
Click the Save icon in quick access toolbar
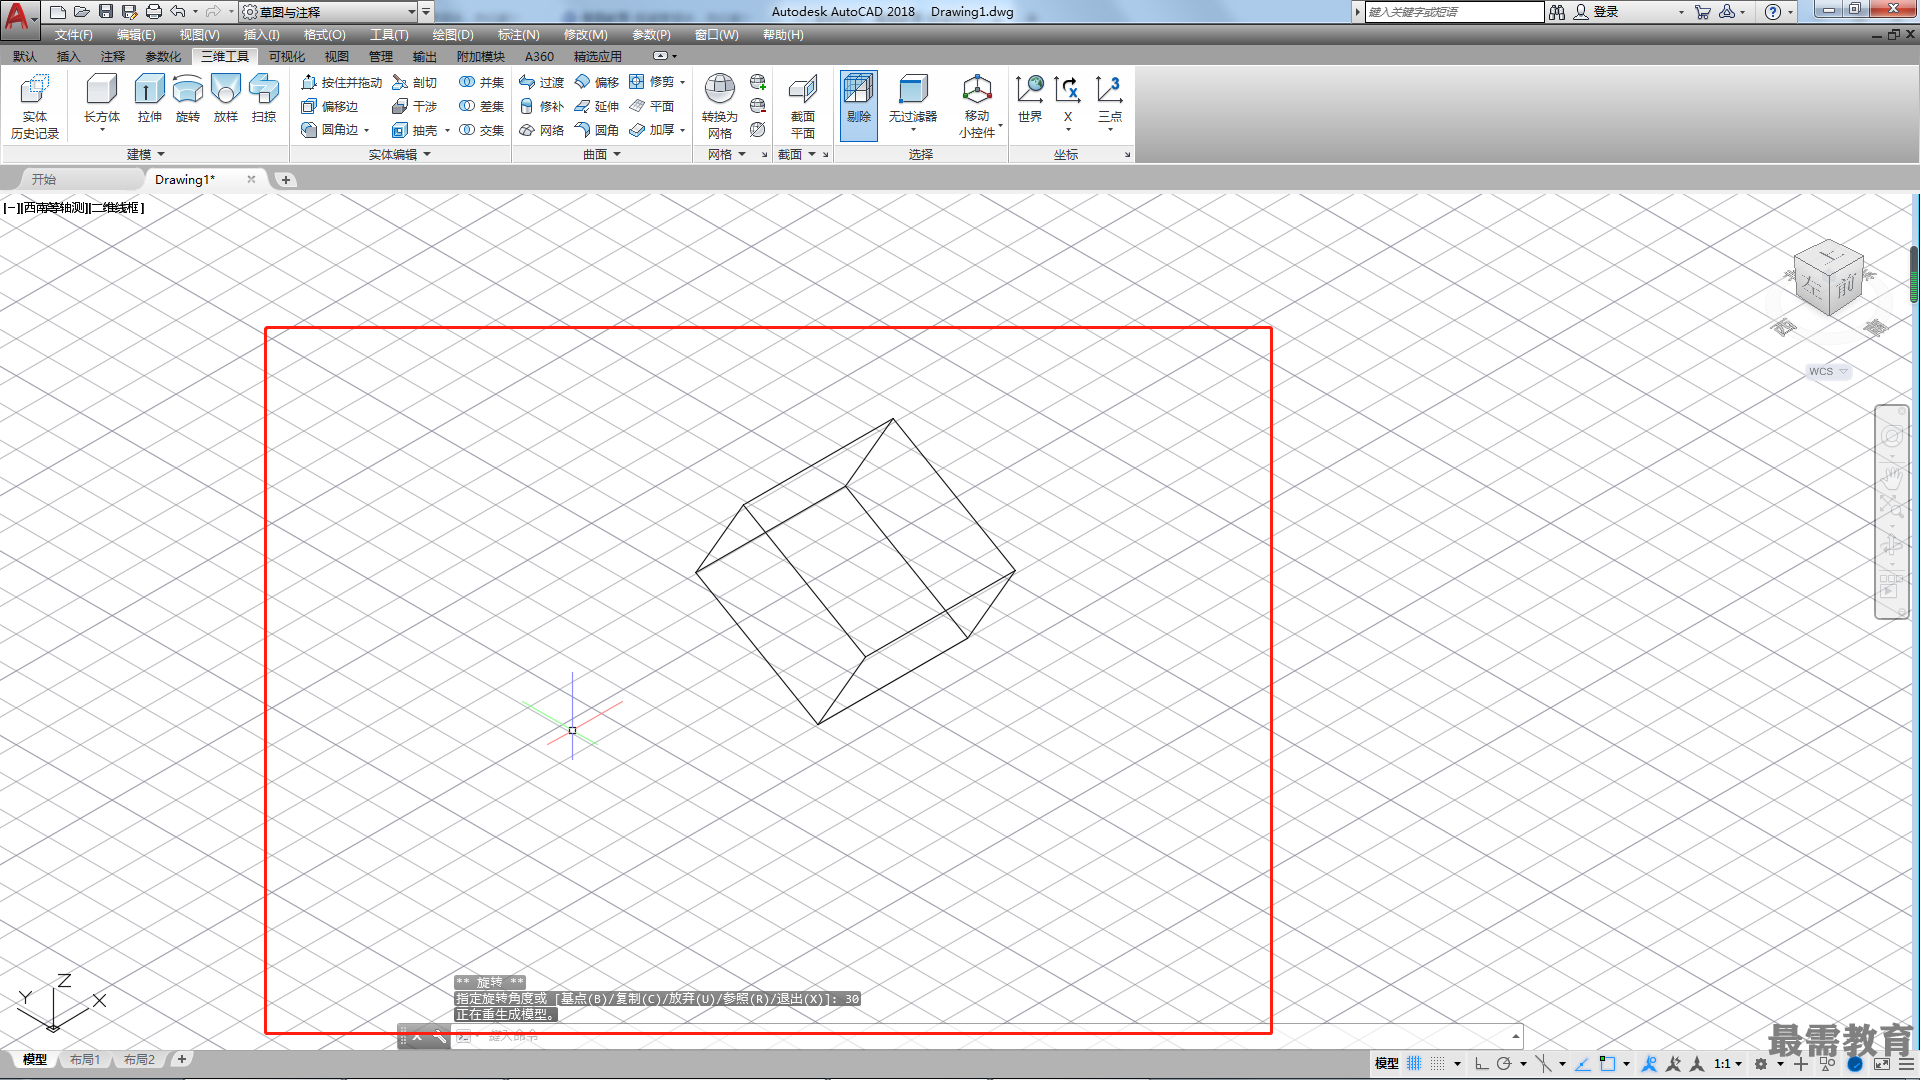pos(106,12)
